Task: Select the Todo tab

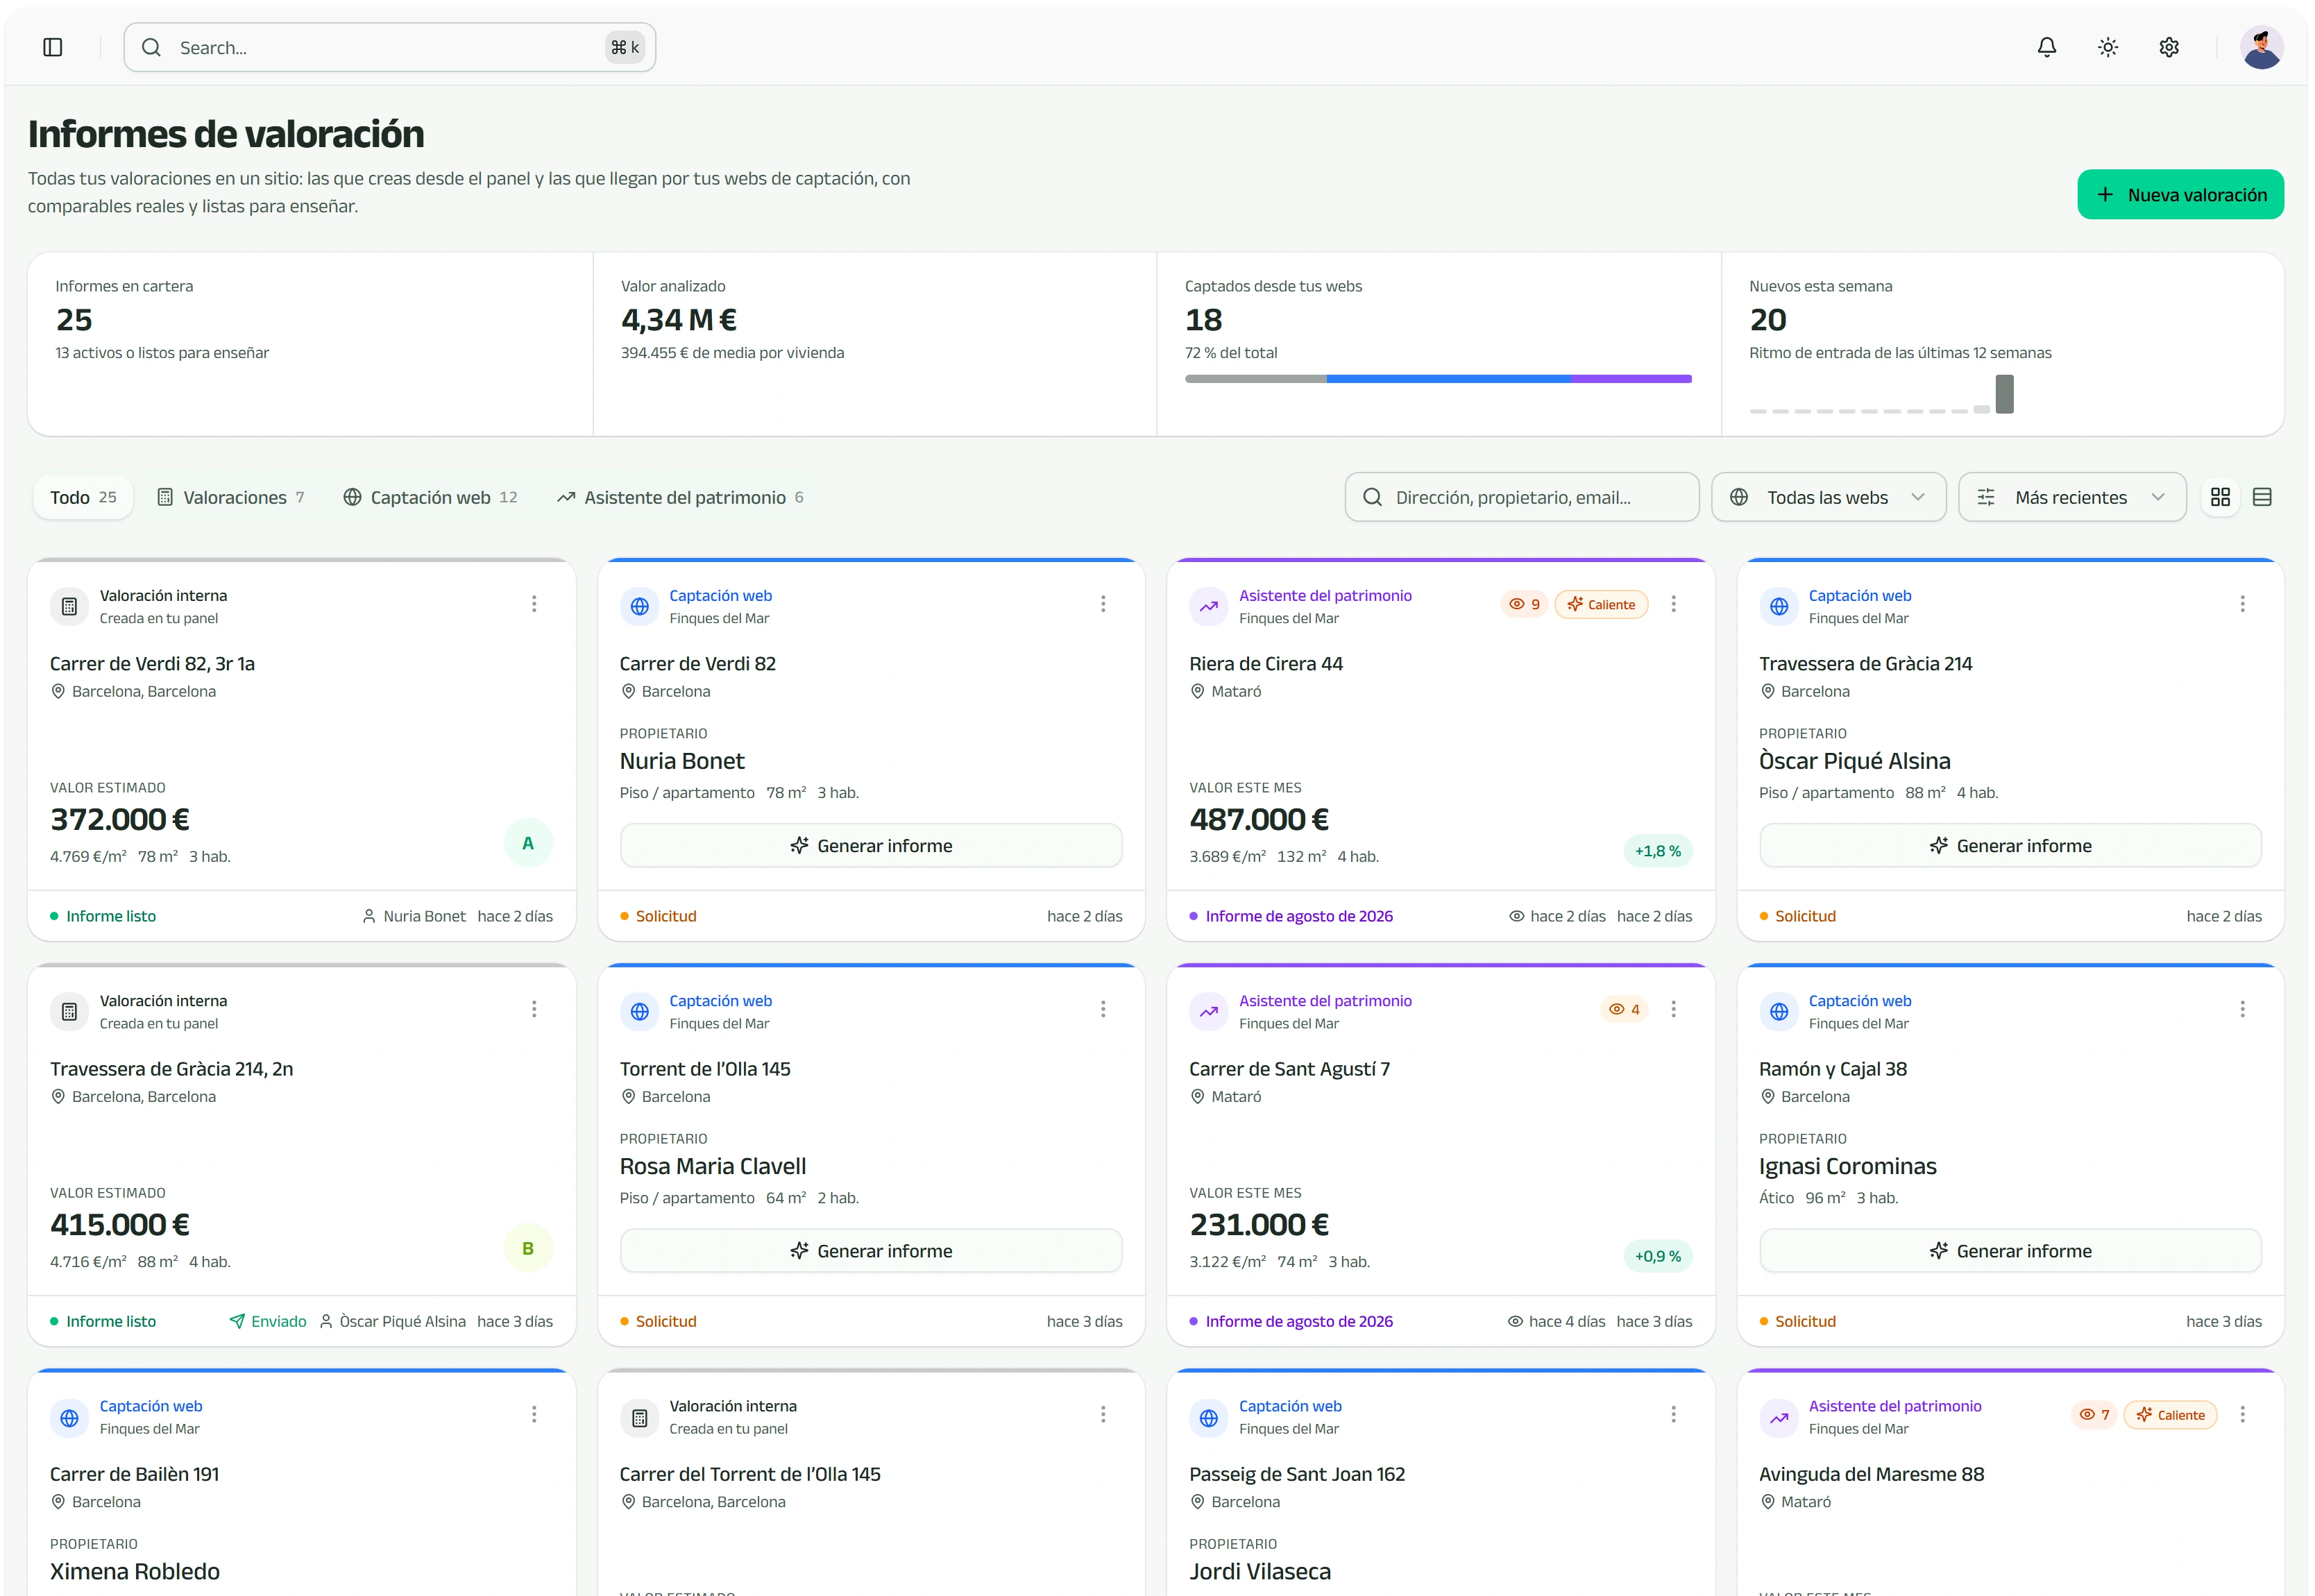Action: [x=83, y=497]
